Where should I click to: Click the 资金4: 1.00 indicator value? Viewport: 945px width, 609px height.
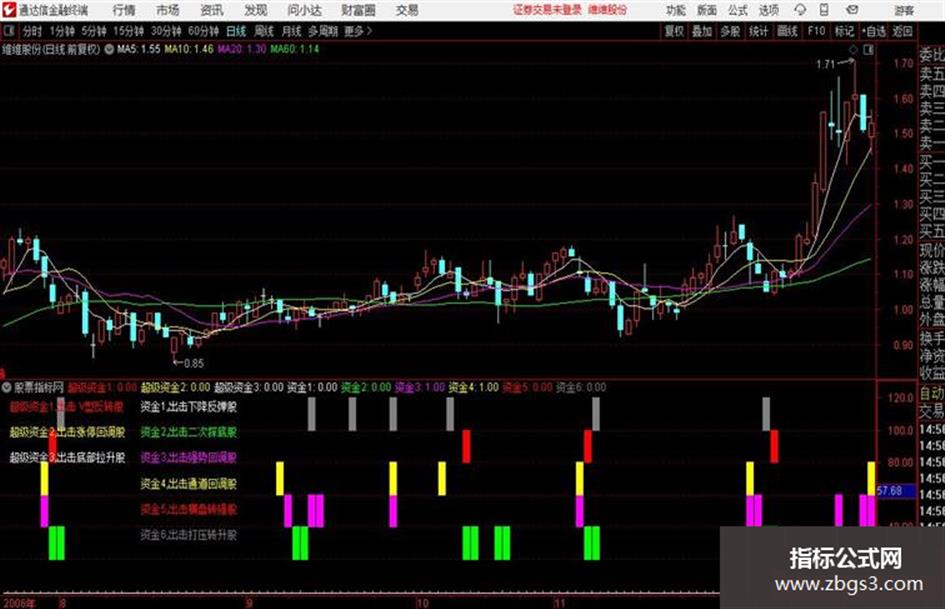[x=474, y=387]
